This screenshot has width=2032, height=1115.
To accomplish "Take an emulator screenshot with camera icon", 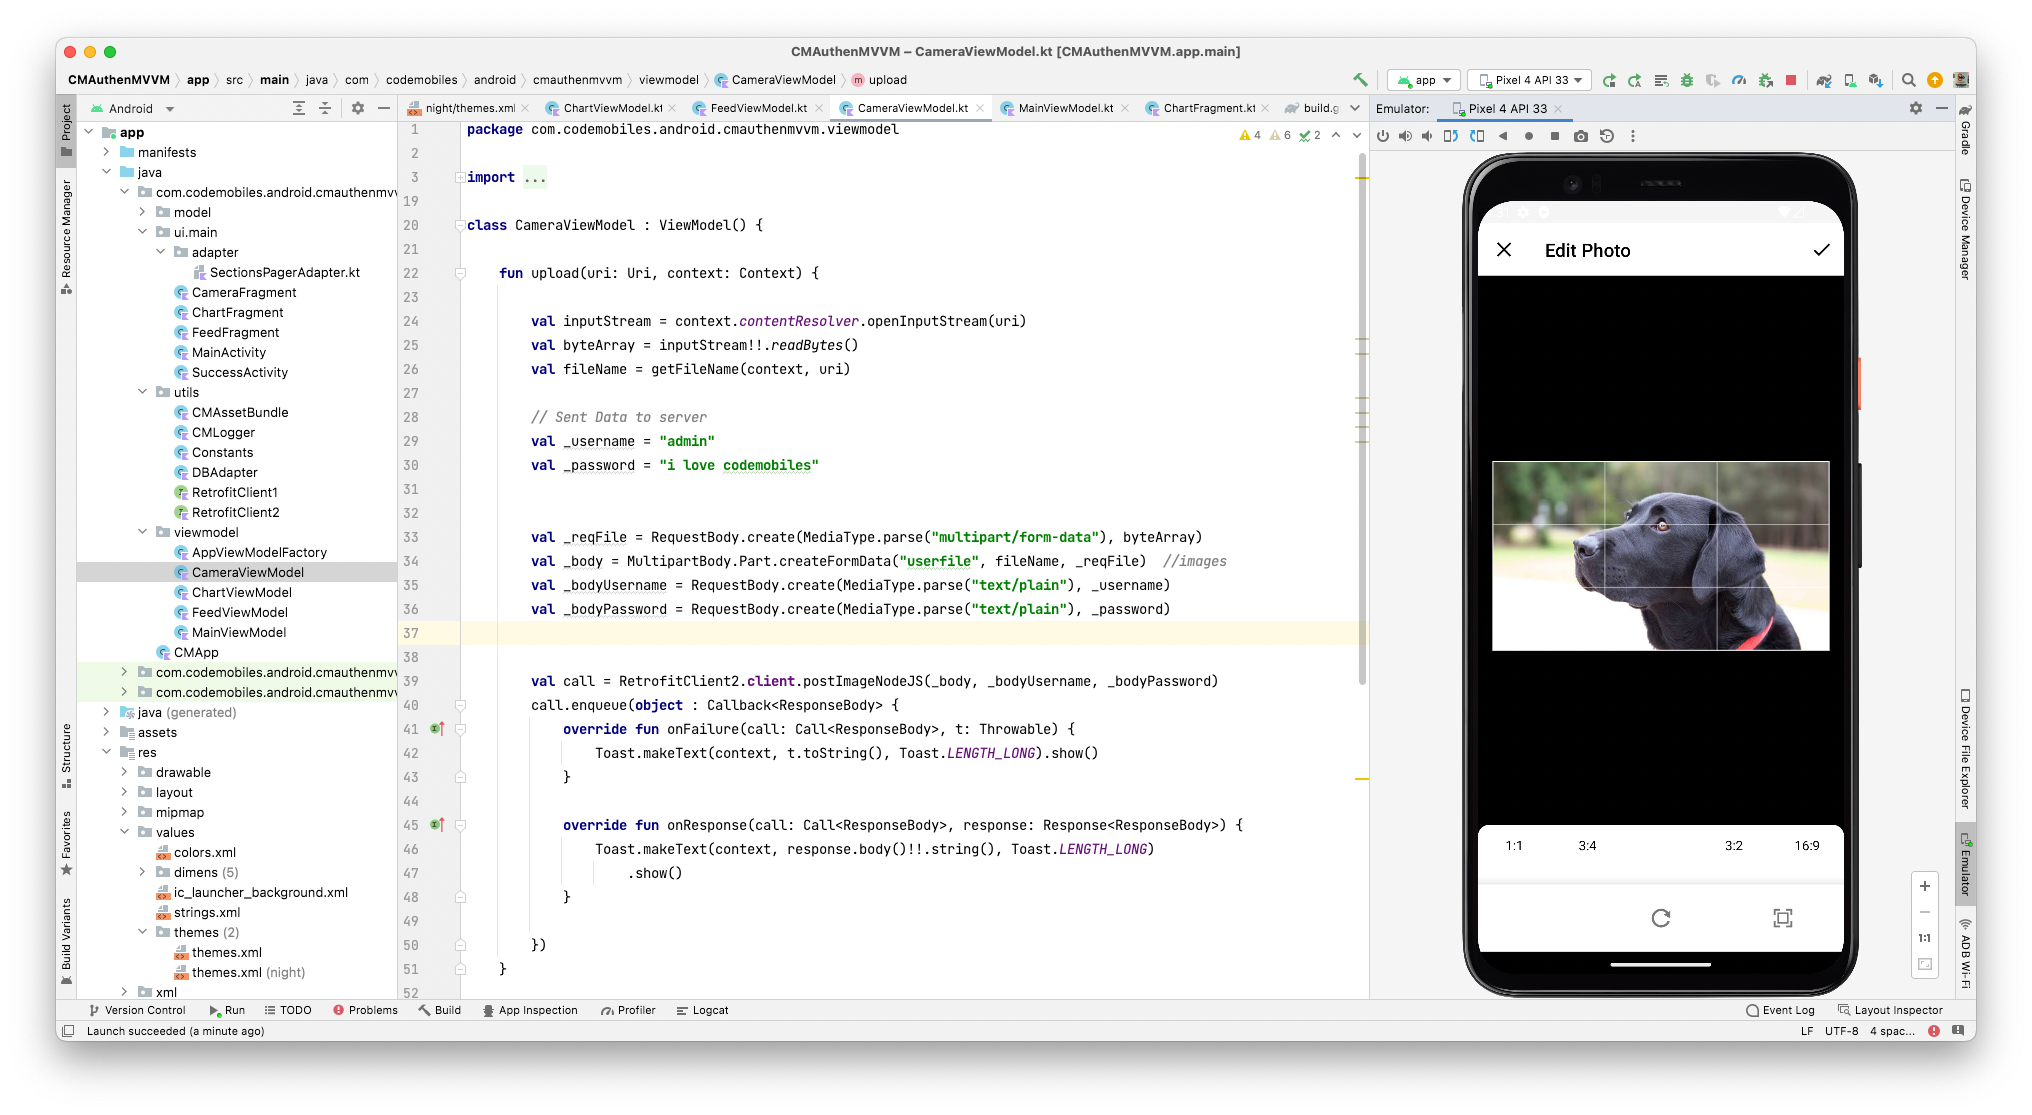I will (1580, 136).
